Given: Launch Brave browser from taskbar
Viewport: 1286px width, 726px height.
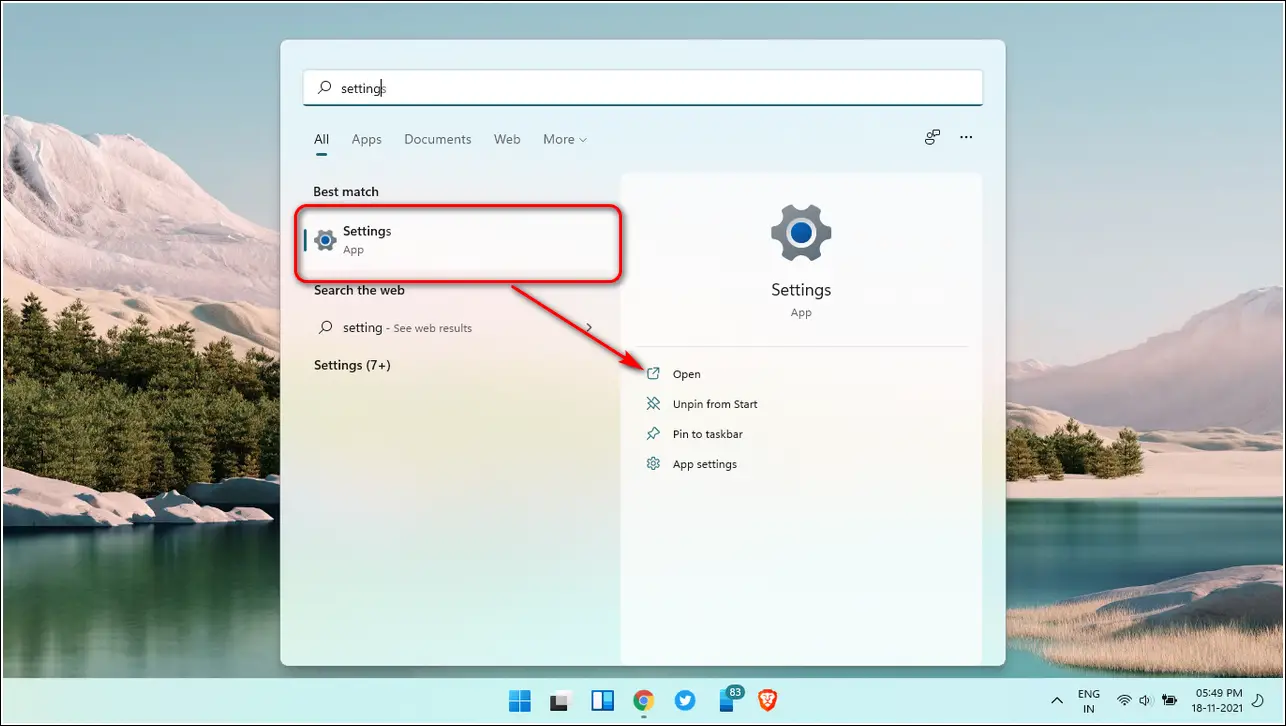Looking at the screenshot, I should 767,700.
